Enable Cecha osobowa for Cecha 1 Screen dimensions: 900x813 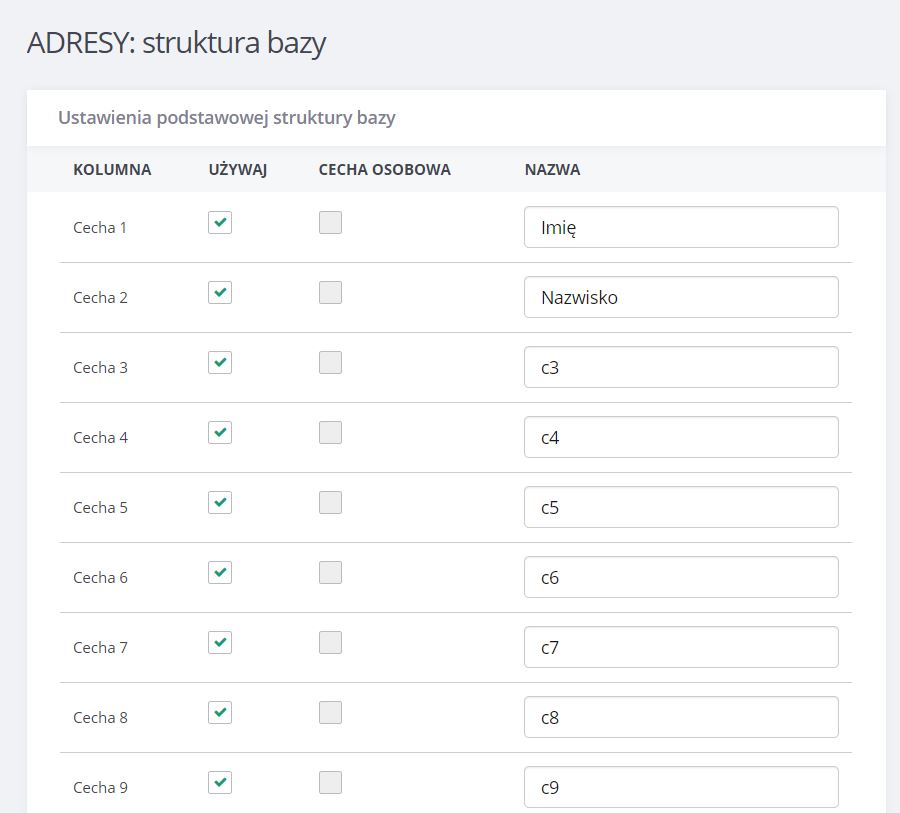click(x=331, y=223)
